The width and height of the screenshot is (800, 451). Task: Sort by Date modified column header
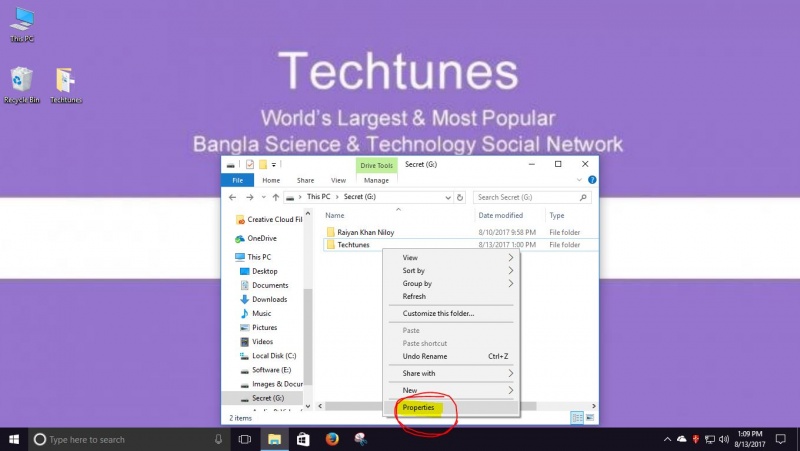coord(501,215)
